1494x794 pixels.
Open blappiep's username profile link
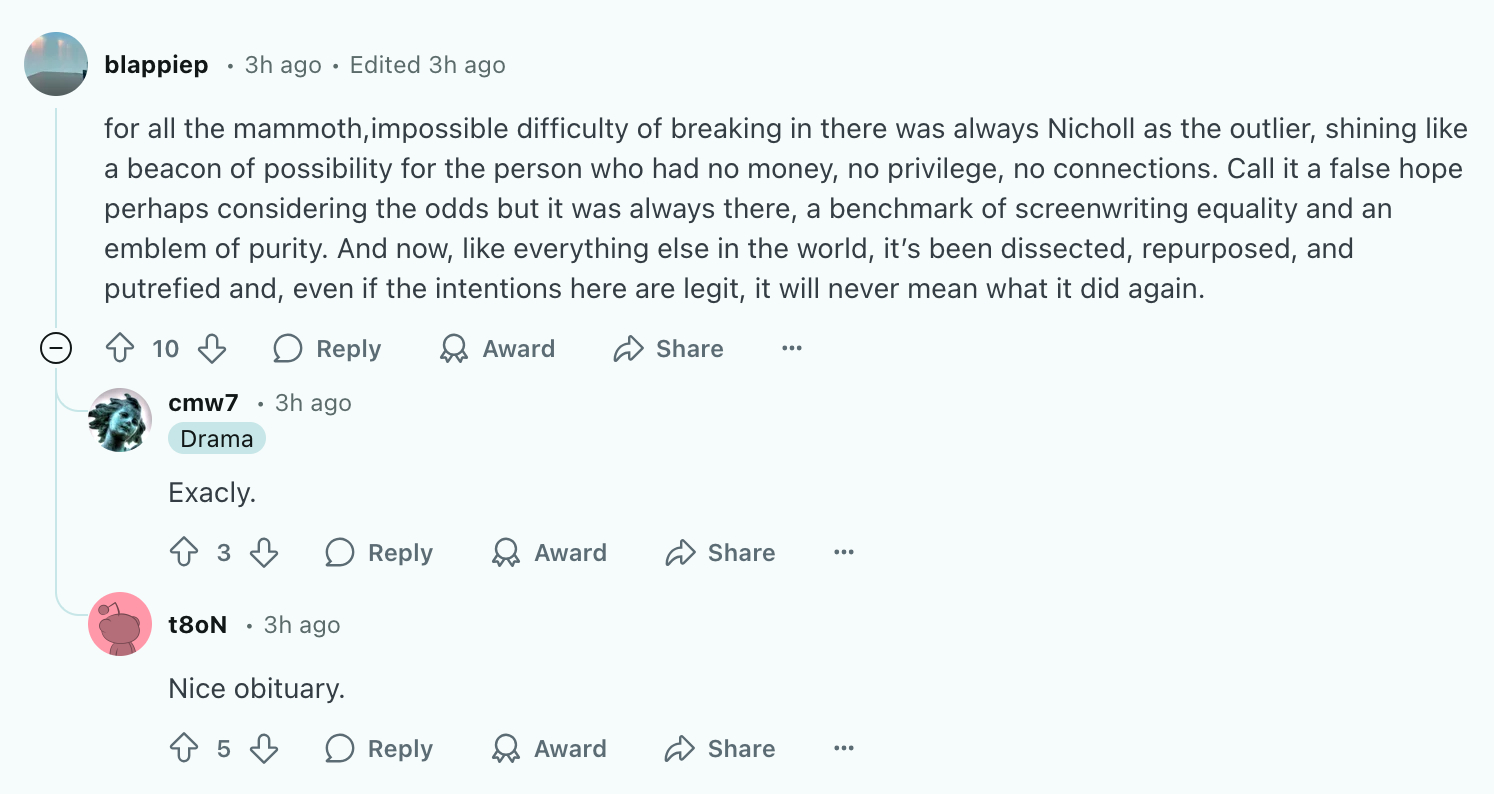pos(156,65)
